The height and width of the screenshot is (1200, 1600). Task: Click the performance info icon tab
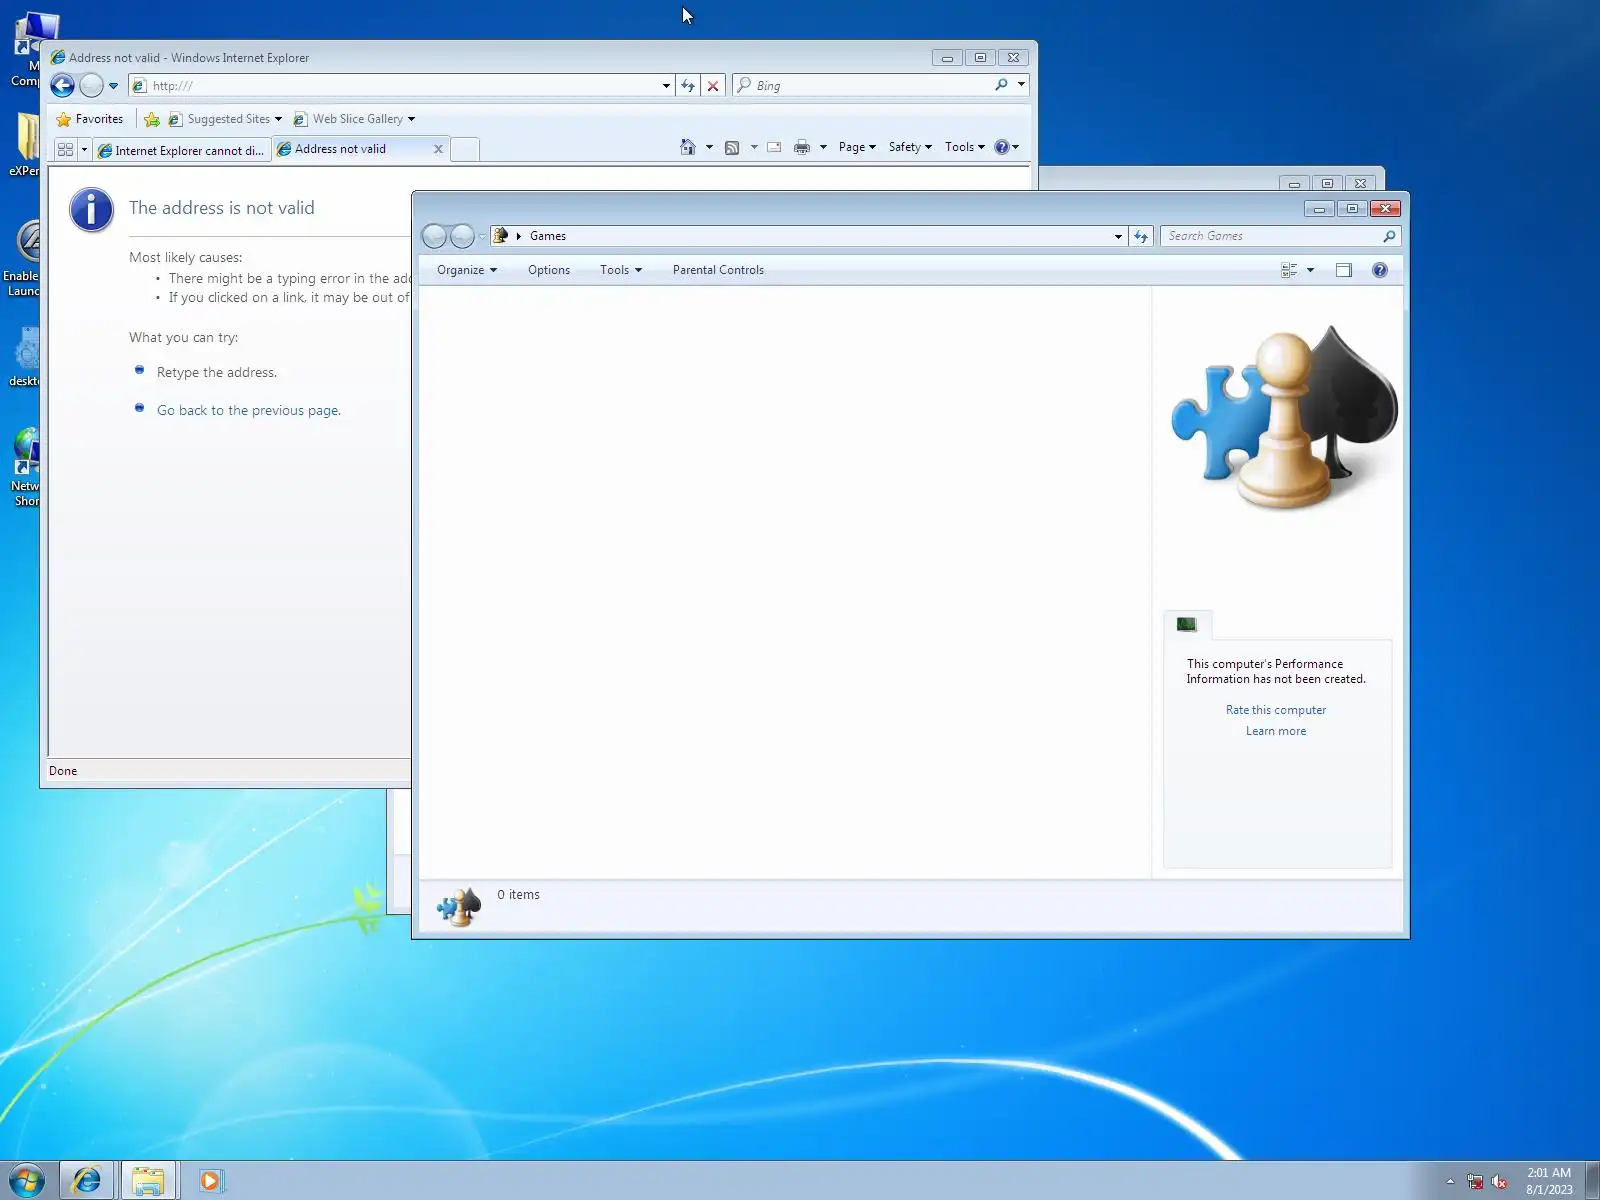[x=1187, y=625]
